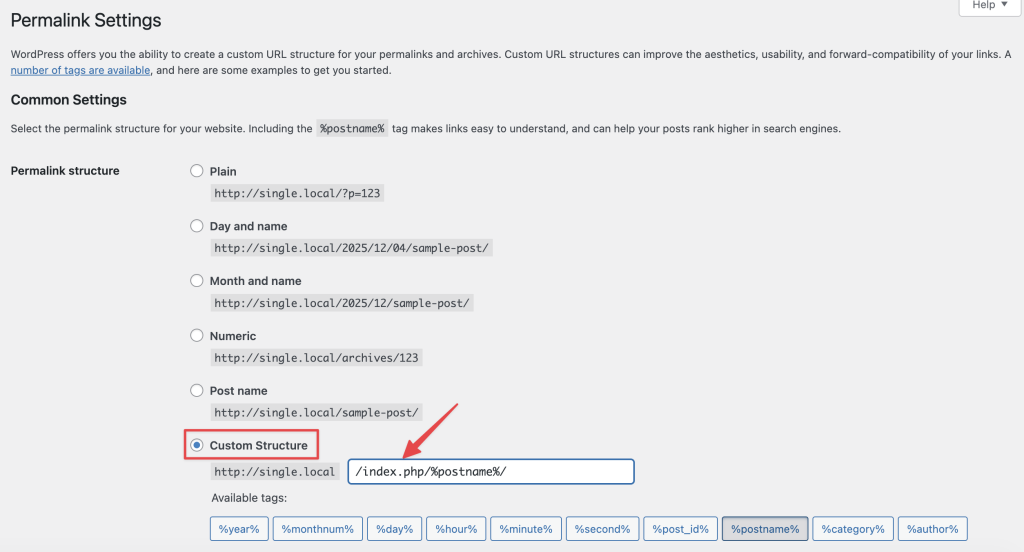Viewport: 1024px width, 552px height.
Task: Click the single.local/sample-post/ example URL
Action: click(x=316, y=413)
